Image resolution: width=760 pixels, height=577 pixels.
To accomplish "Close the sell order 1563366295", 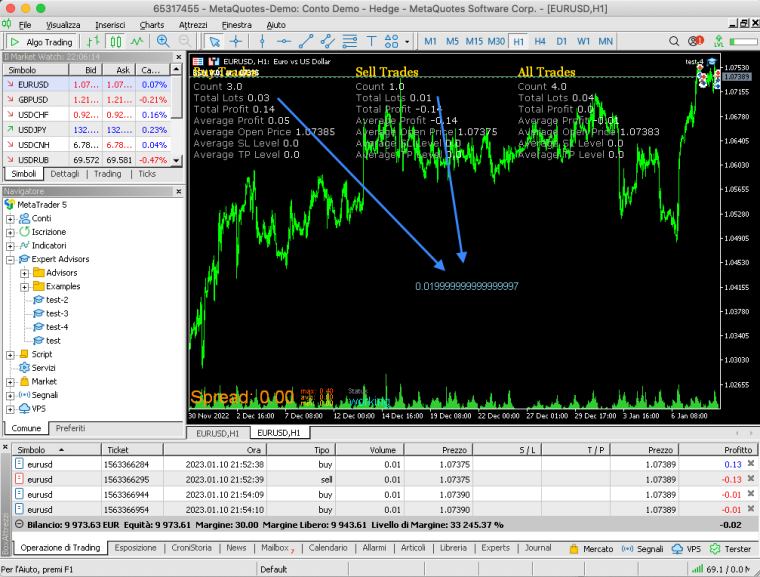I will [x=751, y=479].
